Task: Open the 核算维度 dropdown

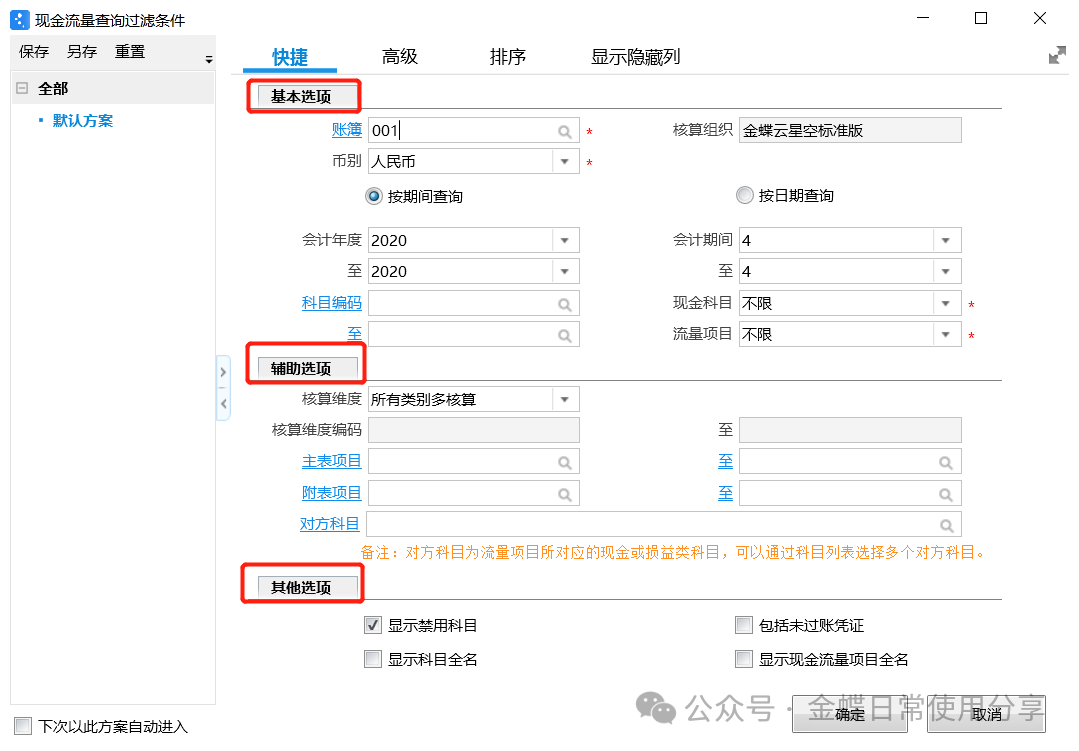Action: pos(565,400)
